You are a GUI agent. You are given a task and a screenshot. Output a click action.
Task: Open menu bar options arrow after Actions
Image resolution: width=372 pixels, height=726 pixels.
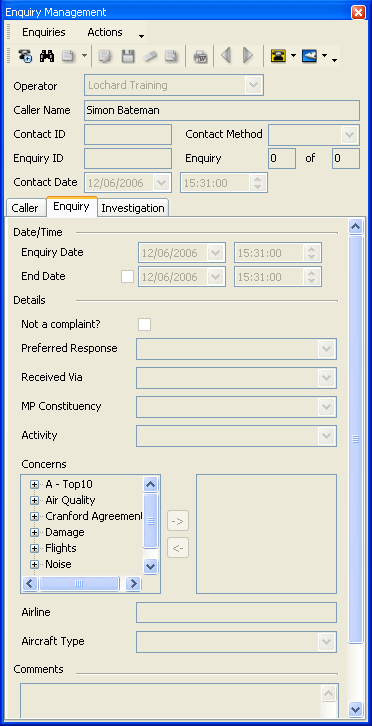pos(141,36)
